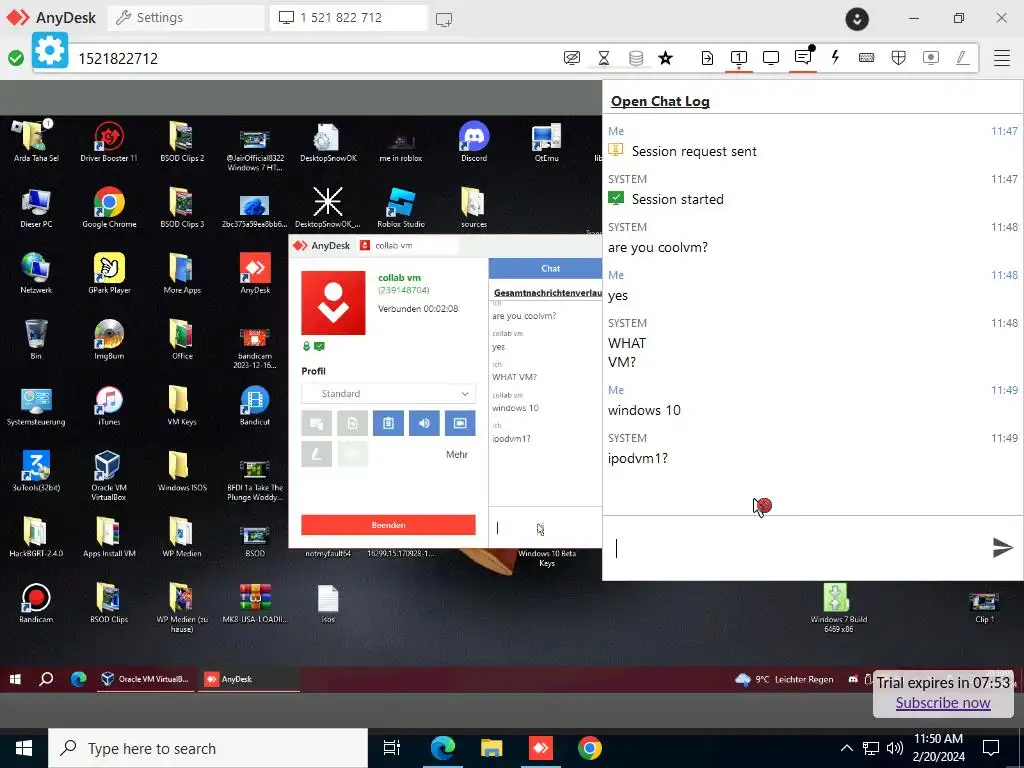Click the session recording icon in toolbar

coord(931,58)
